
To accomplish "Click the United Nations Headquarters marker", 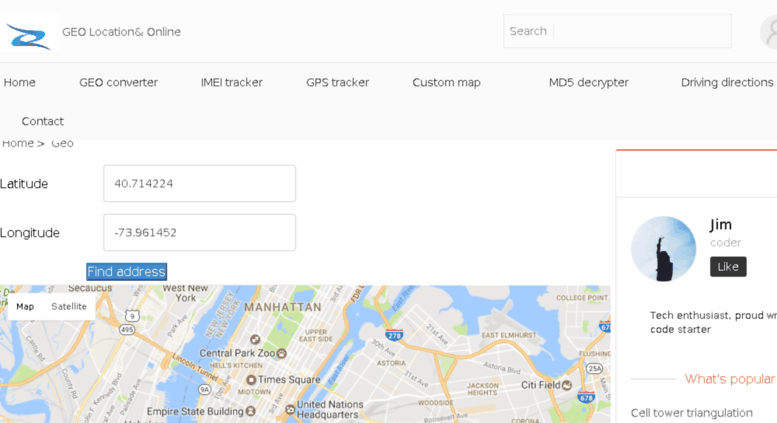I will click(290, 410).
